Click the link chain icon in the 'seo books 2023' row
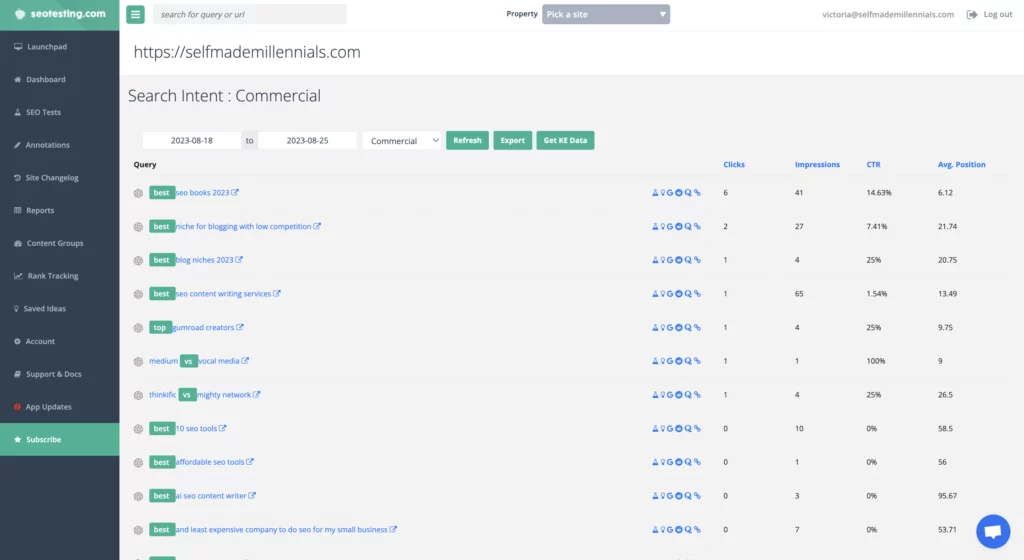The width and height of the screenshot is (1024, 560). coord(697,193)
